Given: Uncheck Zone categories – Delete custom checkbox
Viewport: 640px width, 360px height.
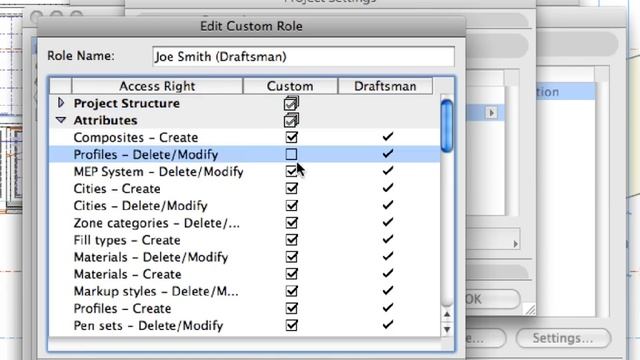Looking at the screenshot, I should [291, 223].
